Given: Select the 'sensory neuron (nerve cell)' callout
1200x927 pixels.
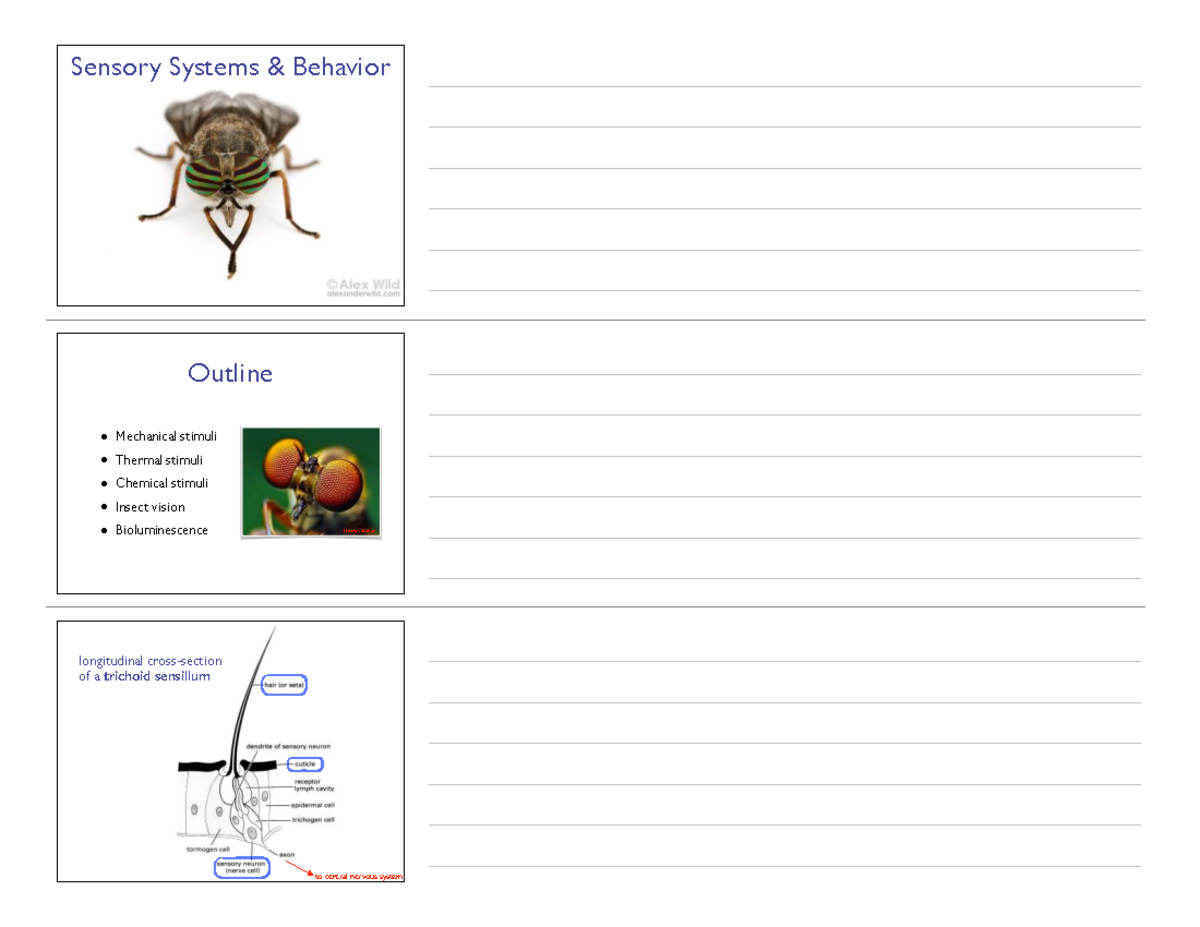Looking at the screenshot, I should 242,867.
